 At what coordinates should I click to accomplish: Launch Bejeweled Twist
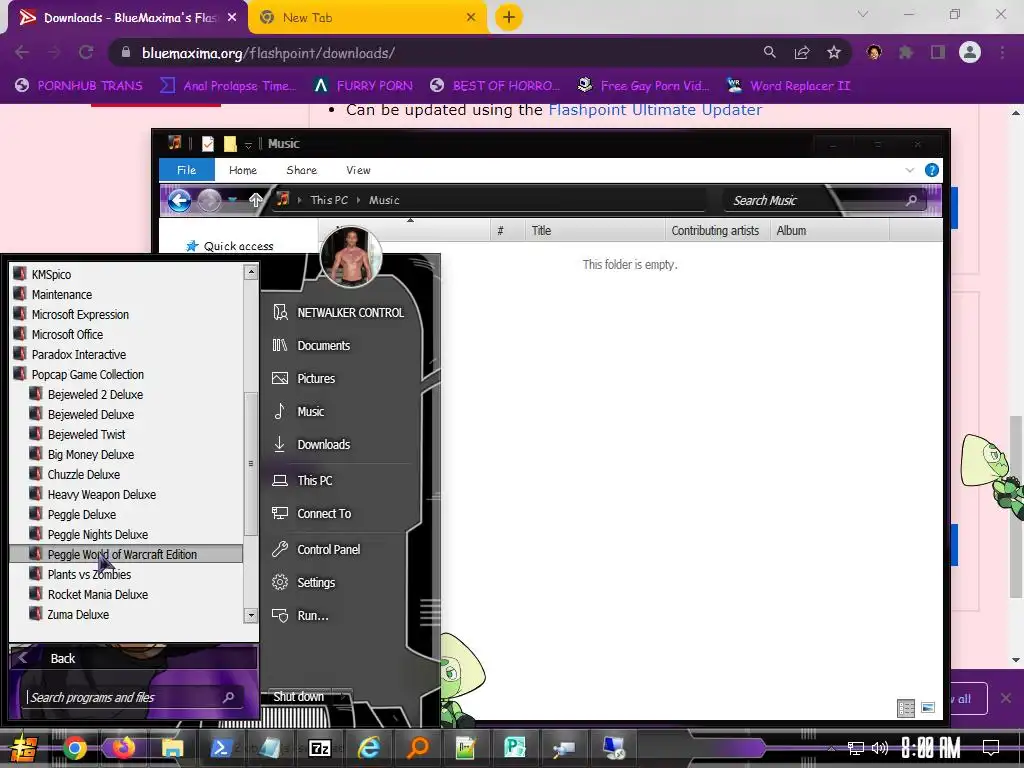tap(86, 434)
